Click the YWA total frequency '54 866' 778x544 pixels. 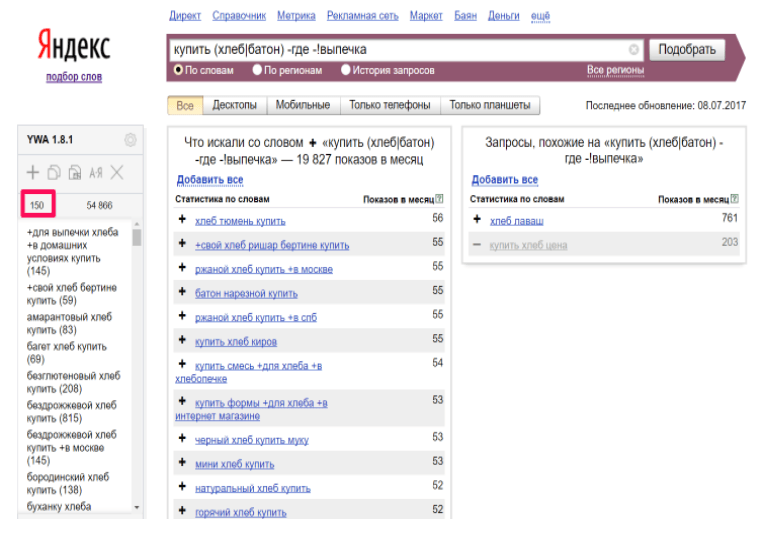99,205
